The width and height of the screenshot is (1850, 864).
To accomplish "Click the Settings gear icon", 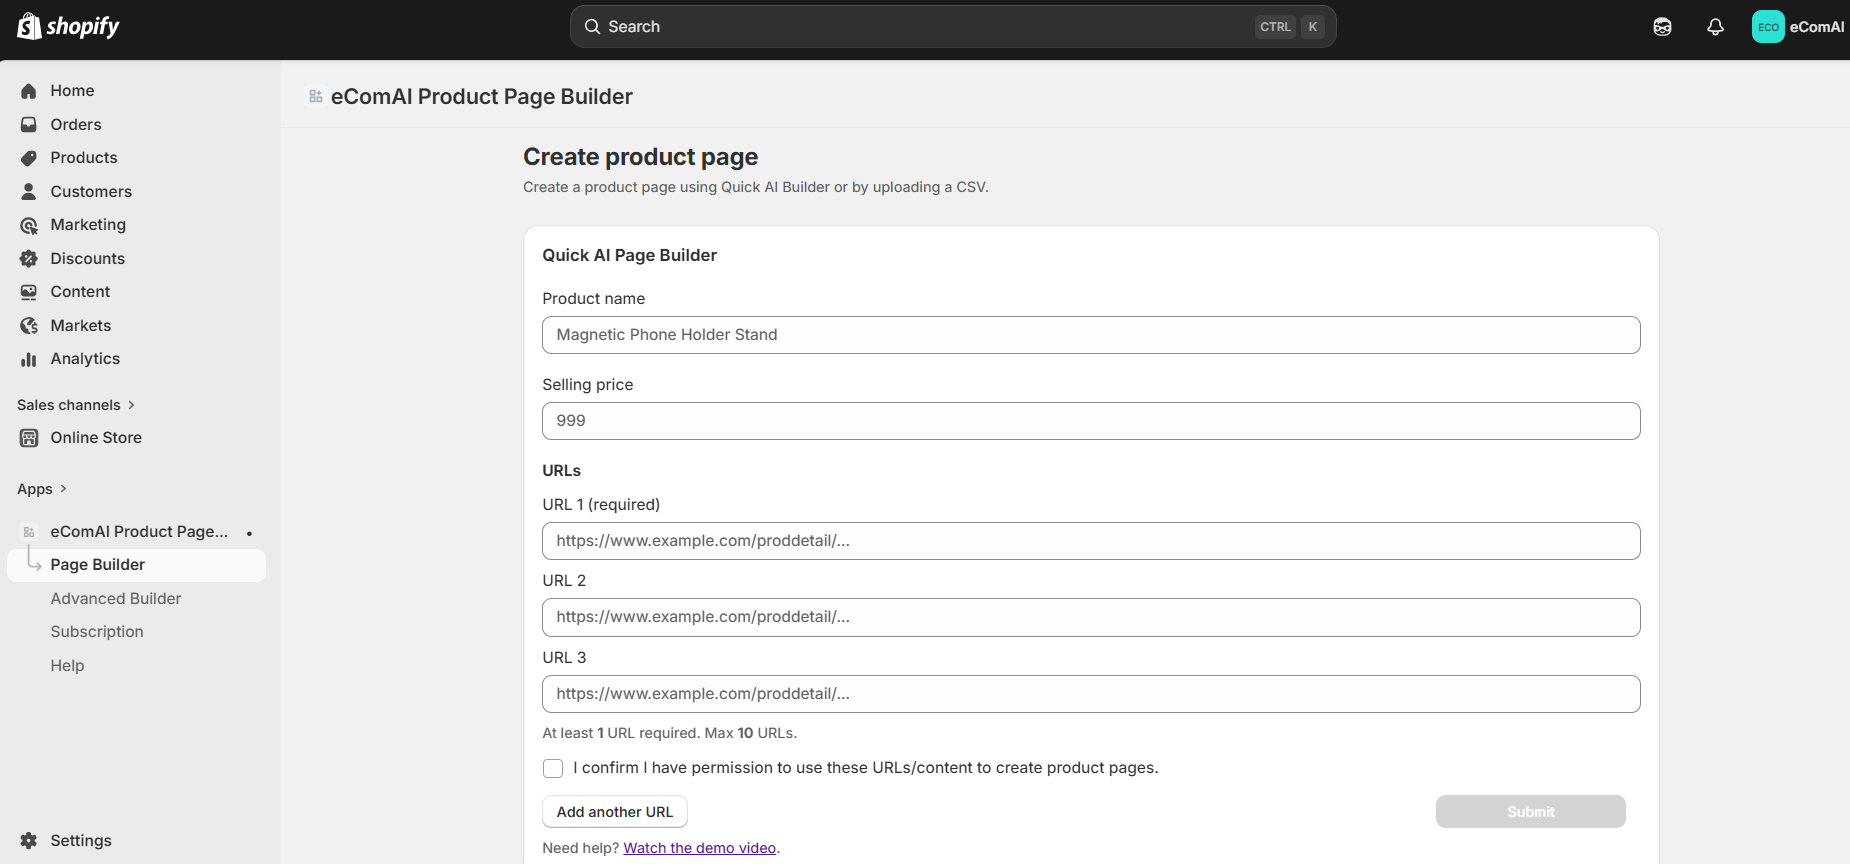I will [x=29, y=841].
